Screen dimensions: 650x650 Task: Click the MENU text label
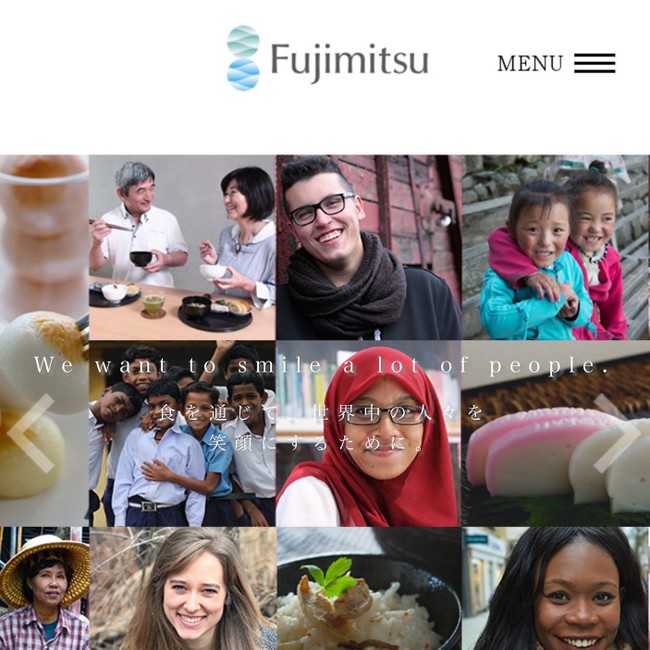pyautogui.click(x=530, y=63)
